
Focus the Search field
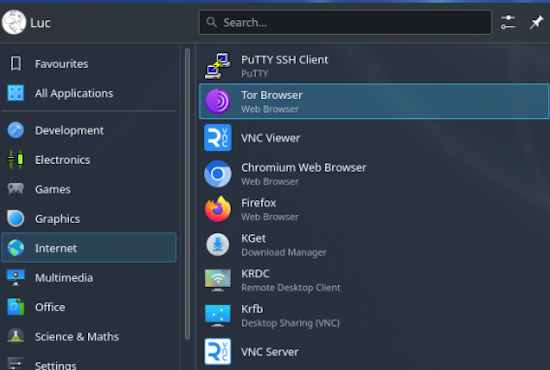coord(345,22)
